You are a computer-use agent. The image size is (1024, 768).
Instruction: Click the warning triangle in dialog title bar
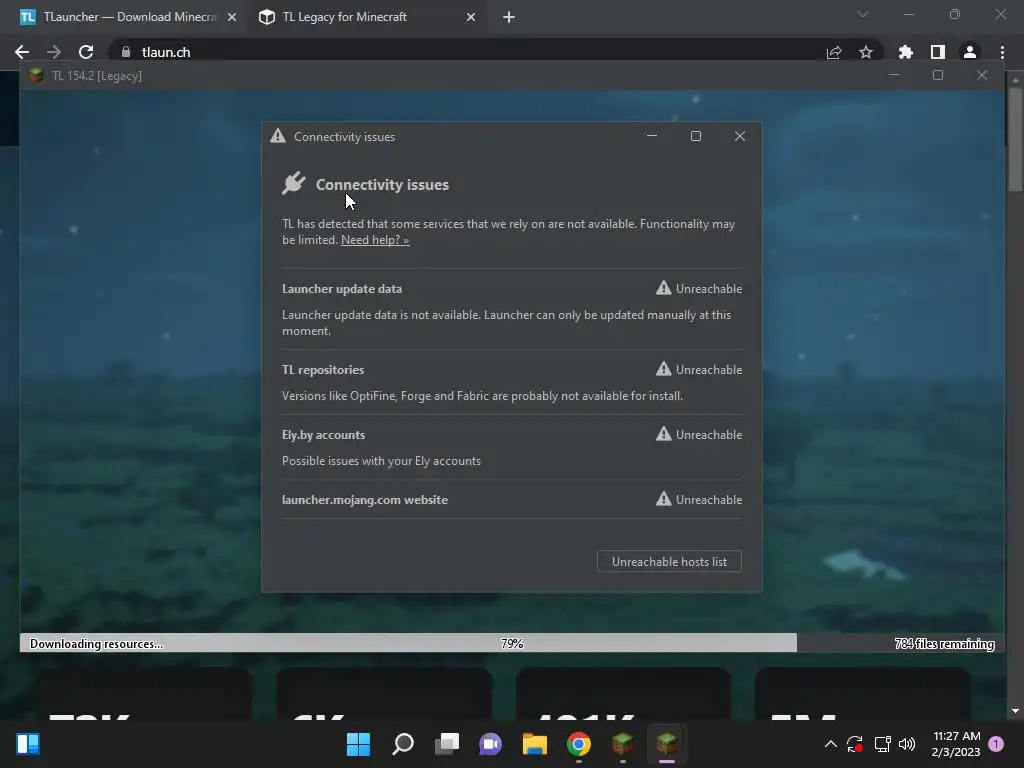click(278, 136)
